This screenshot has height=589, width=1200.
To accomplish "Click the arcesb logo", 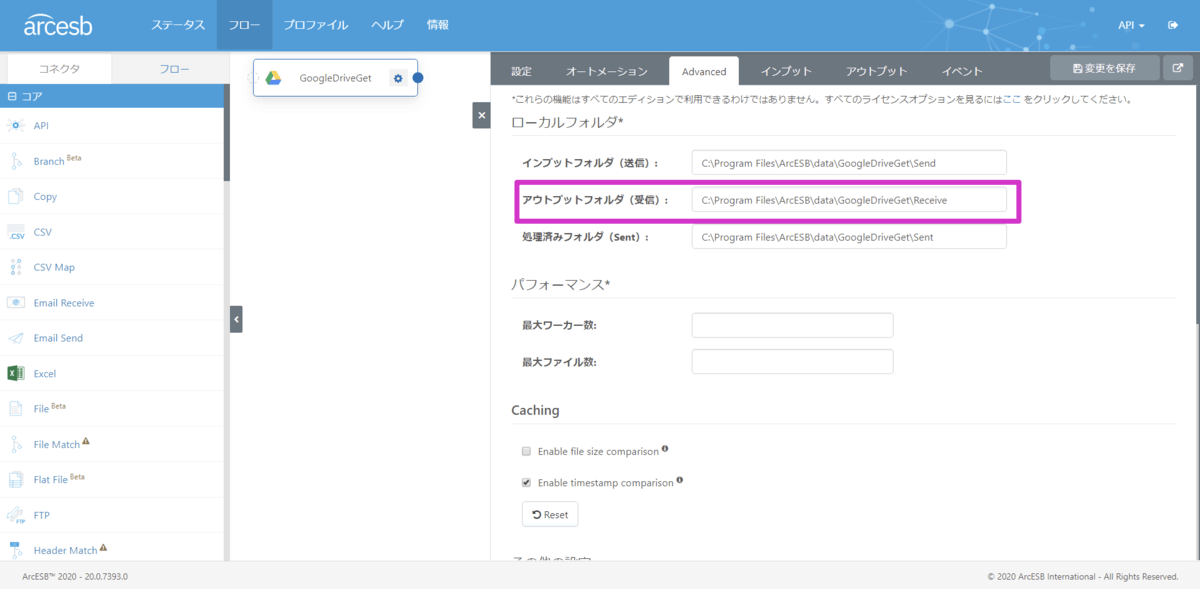I will pos(58,25).
